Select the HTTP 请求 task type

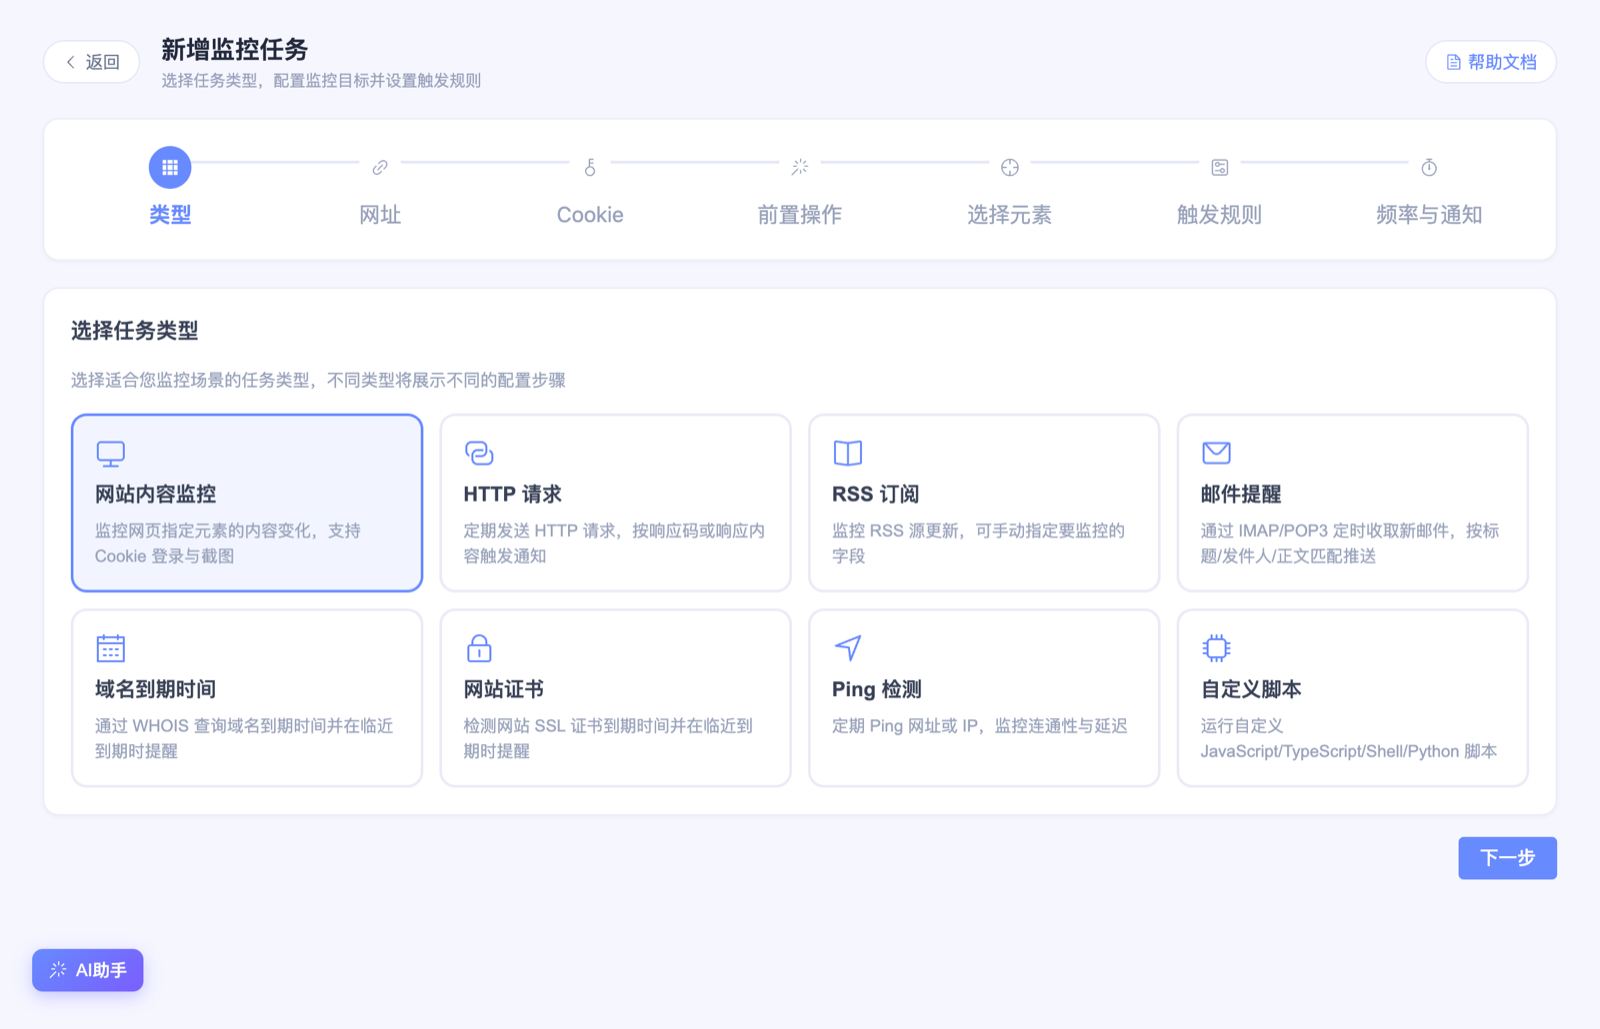616,503
